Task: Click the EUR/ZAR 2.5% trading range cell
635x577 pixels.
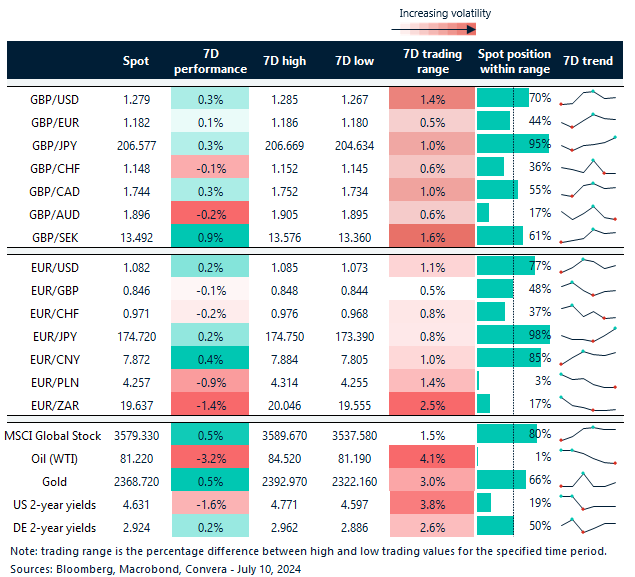Action: tap(433, 402)
